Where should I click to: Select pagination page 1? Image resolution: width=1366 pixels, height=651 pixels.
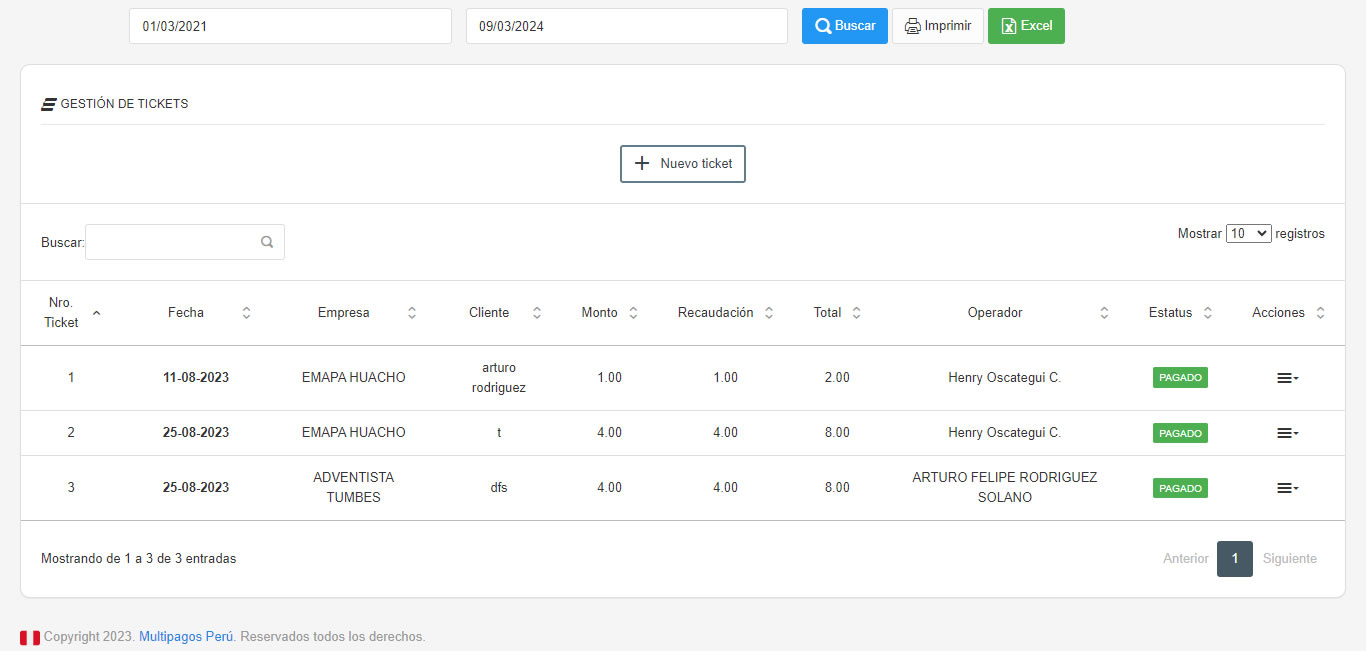coord(1235,559)
